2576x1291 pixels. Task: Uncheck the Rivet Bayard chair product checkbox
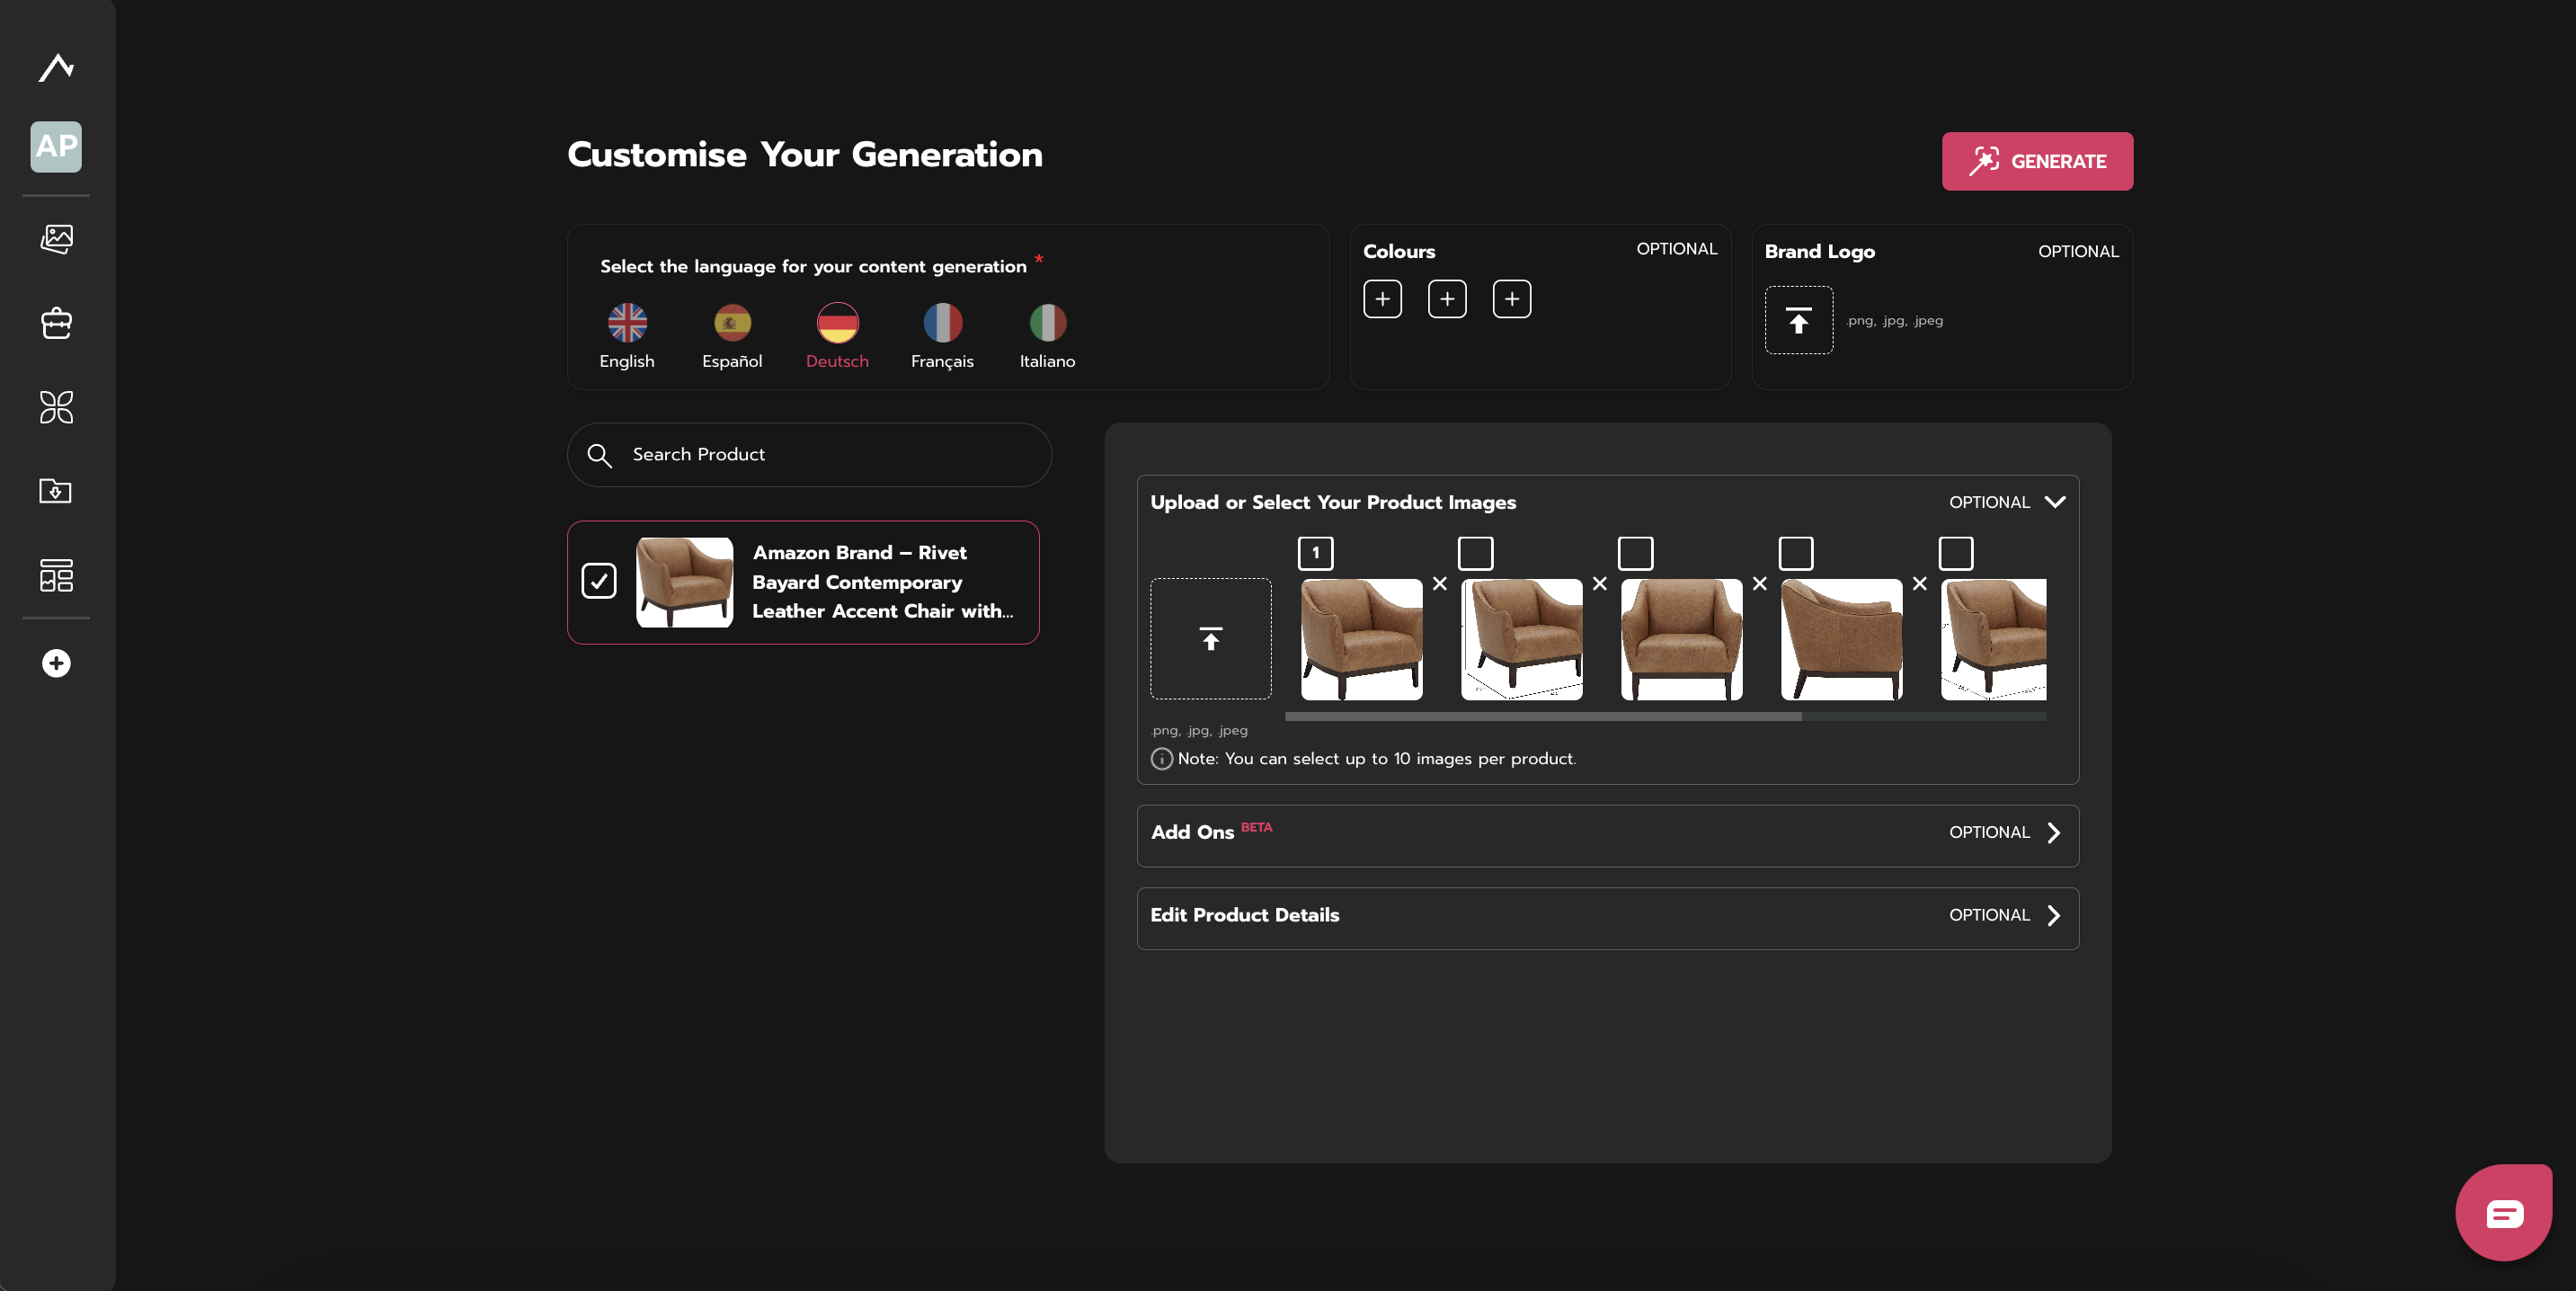tap(599, 581)
